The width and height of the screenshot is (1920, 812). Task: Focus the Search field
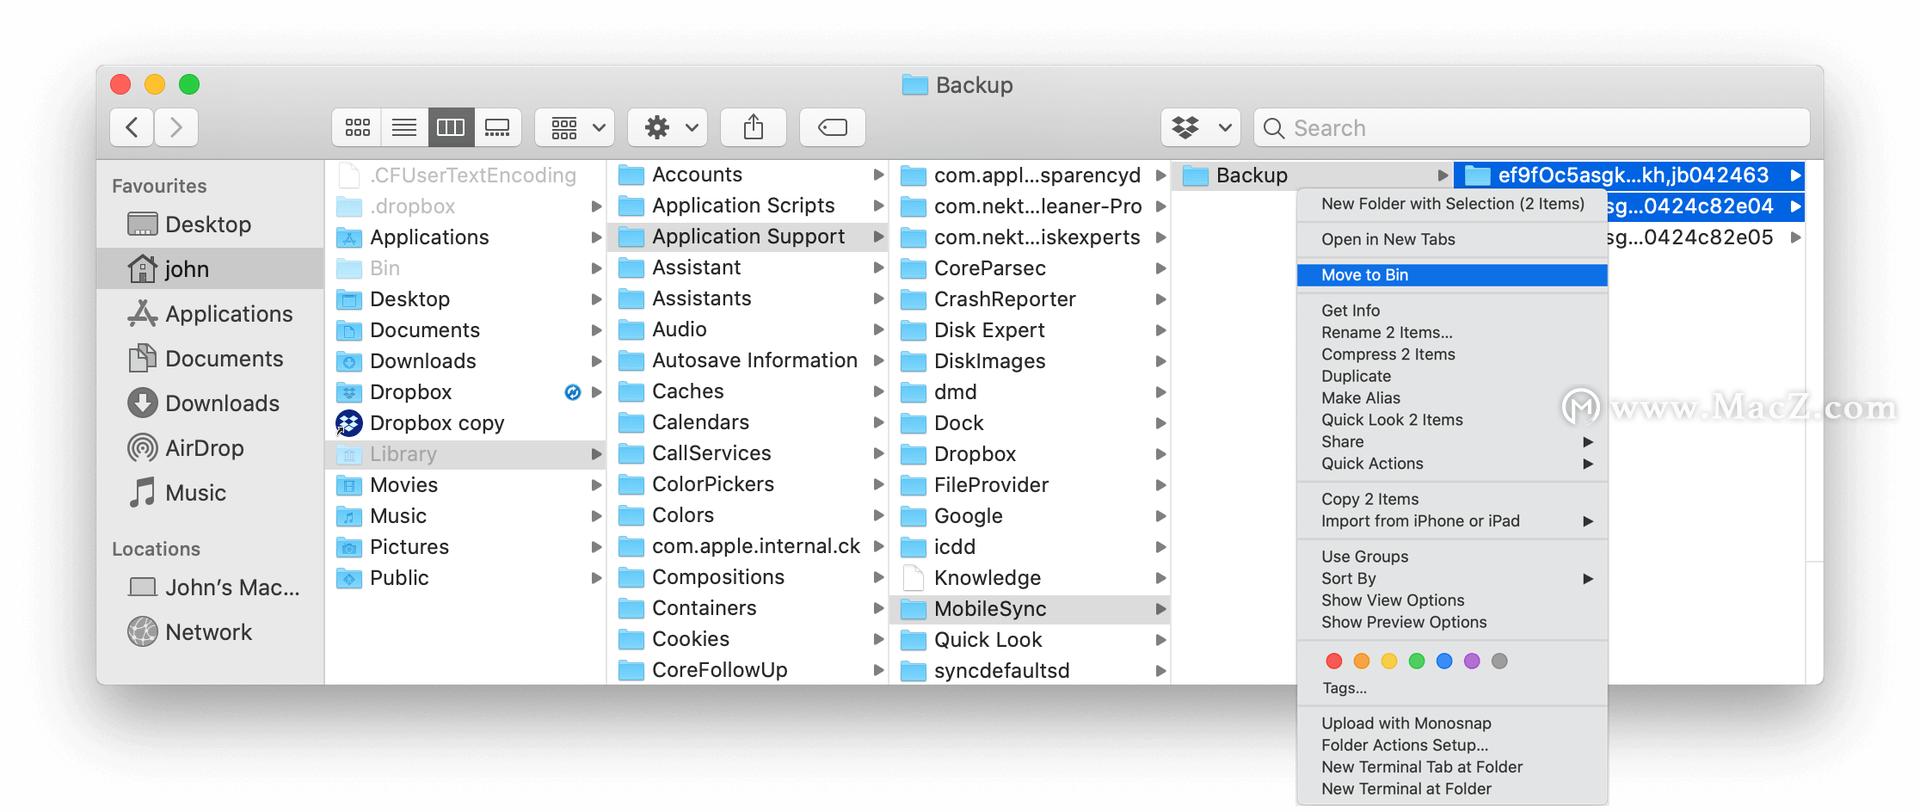1532,127
